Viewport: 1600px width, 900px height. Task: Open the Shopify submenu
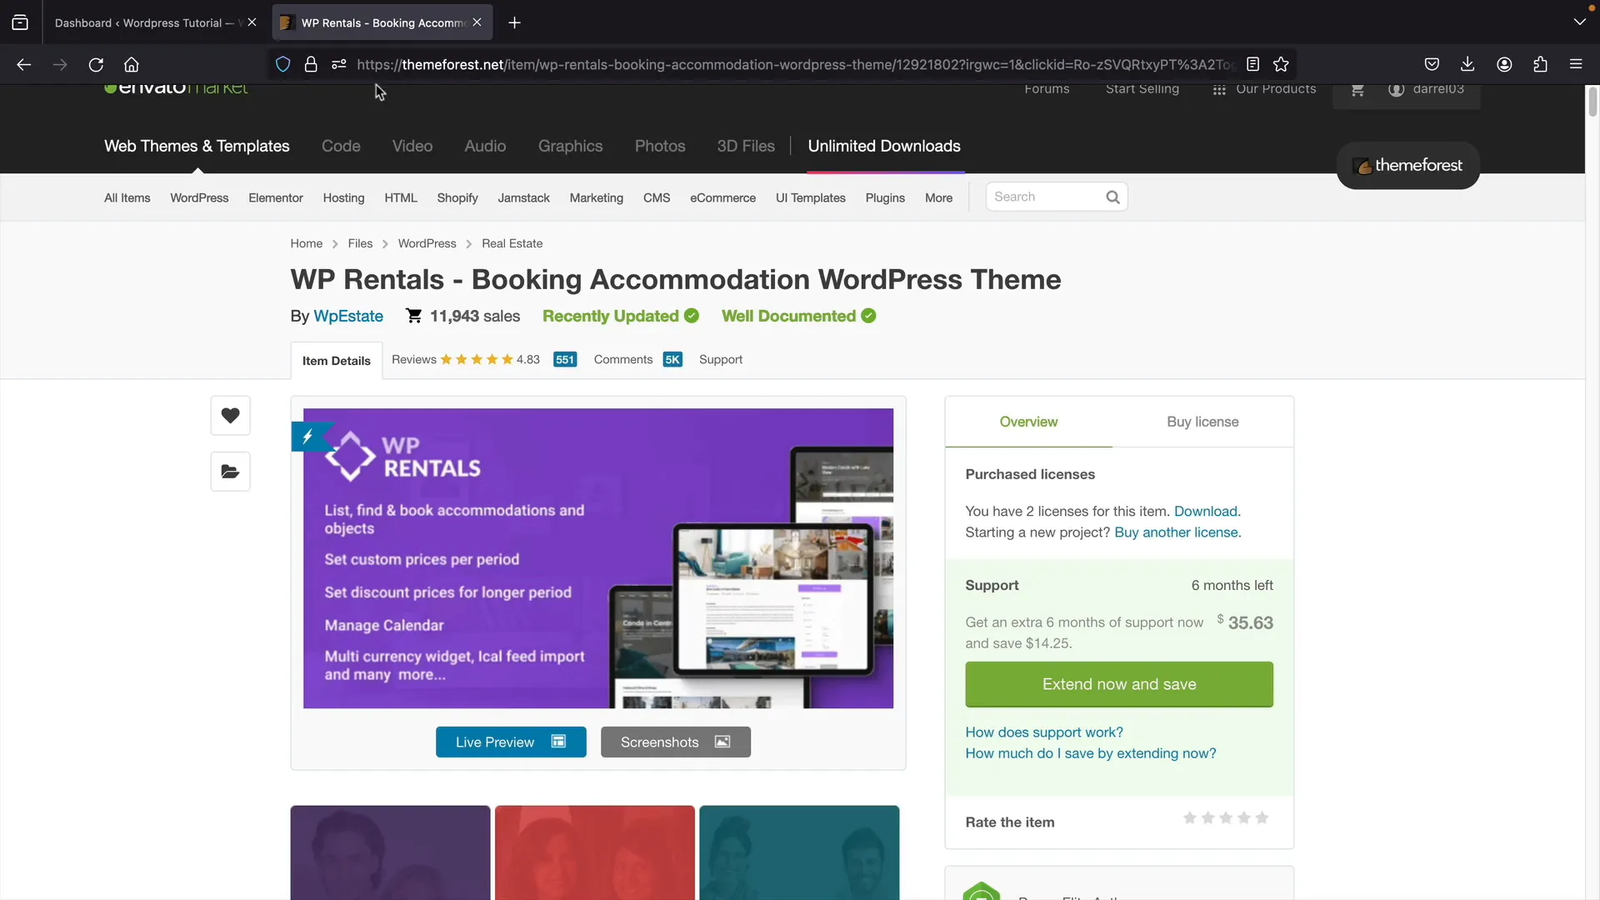457,198
